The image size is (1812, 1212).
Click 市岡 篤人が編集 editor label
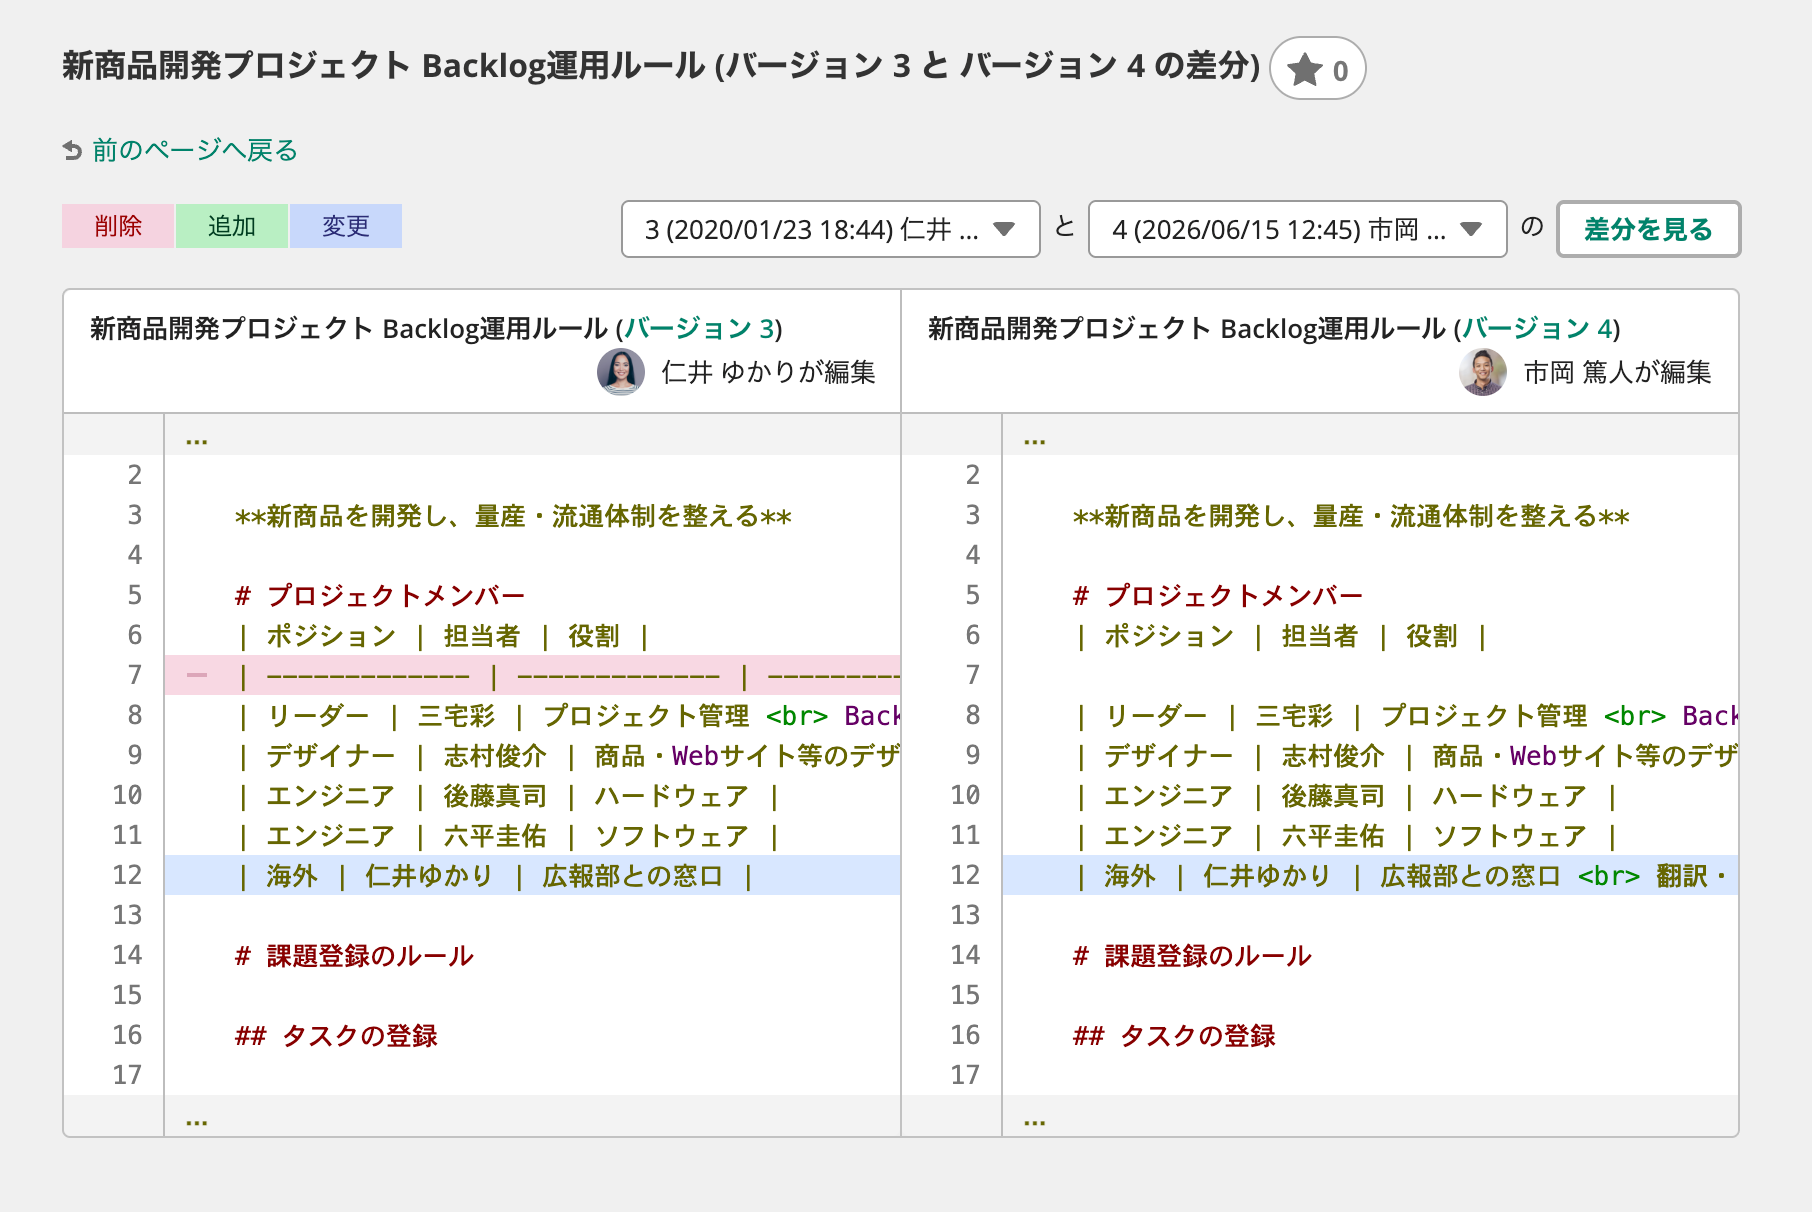coord(1617,372)
